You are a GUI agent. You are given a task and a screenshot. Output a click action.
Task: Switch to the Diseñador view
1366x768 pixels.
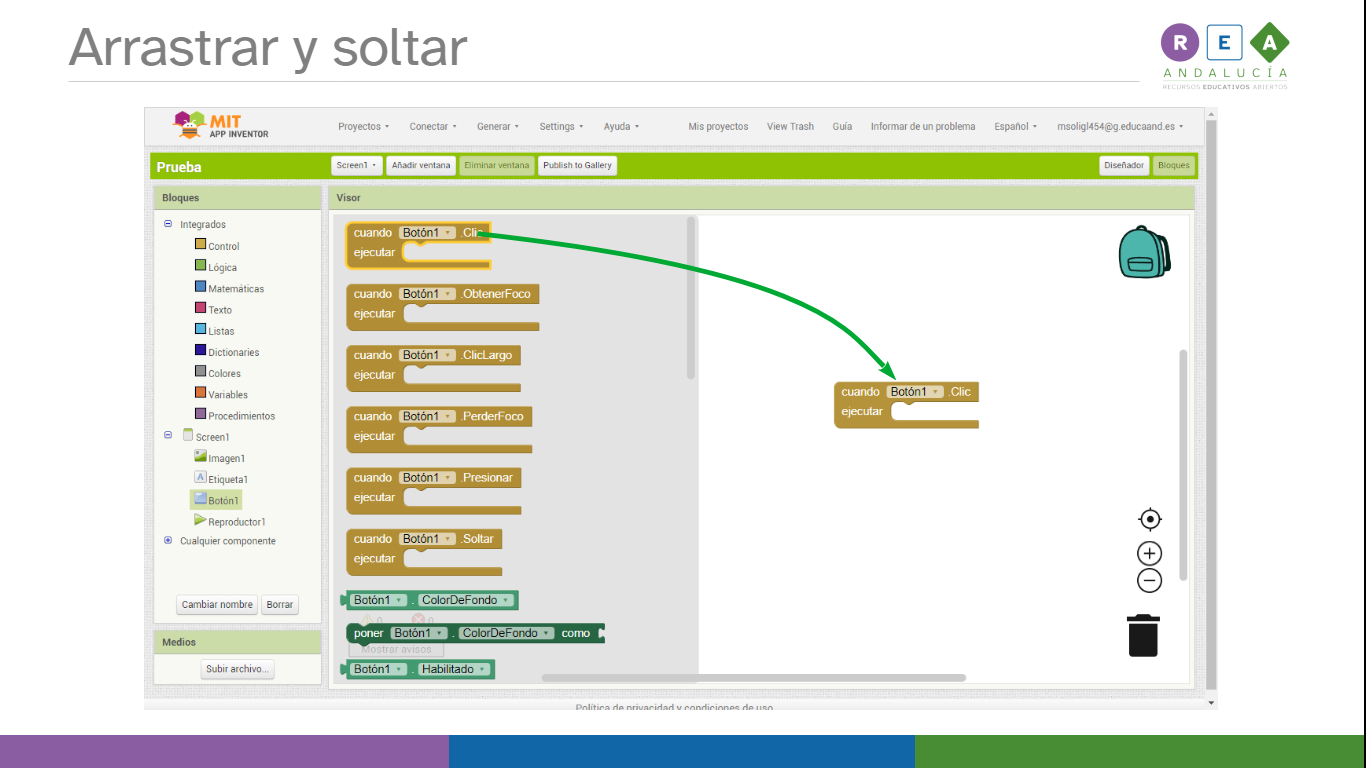1124,165
